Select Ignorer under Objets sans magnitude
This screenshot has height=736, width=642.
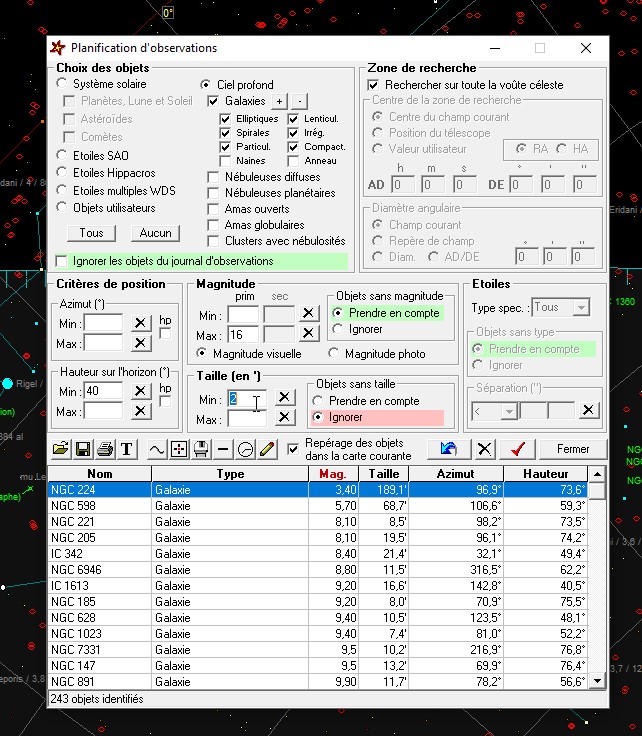337,329
